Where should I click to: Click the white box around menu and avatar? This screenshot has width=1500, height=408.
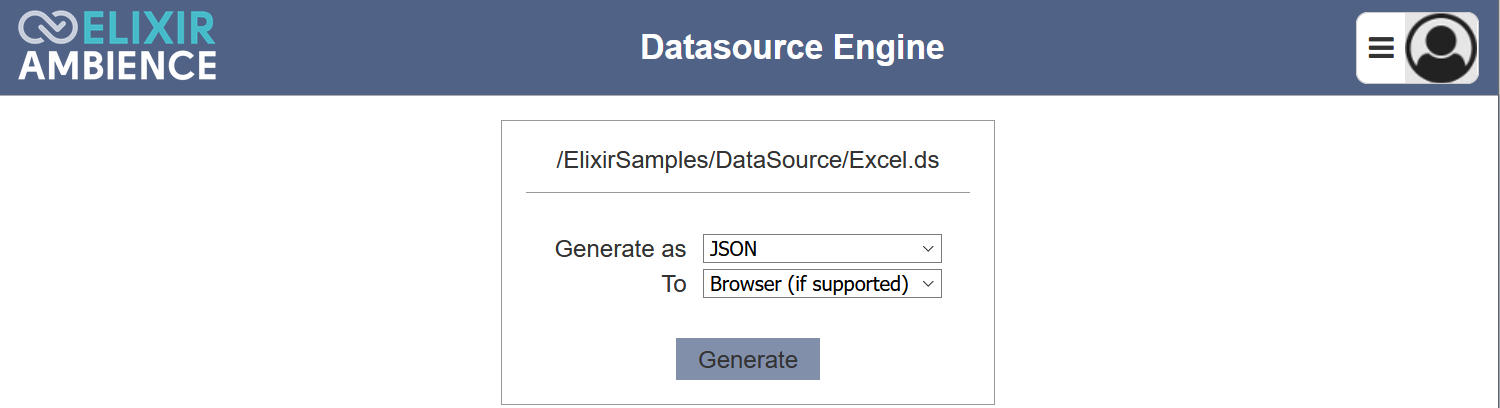[x=1417, y=48]
